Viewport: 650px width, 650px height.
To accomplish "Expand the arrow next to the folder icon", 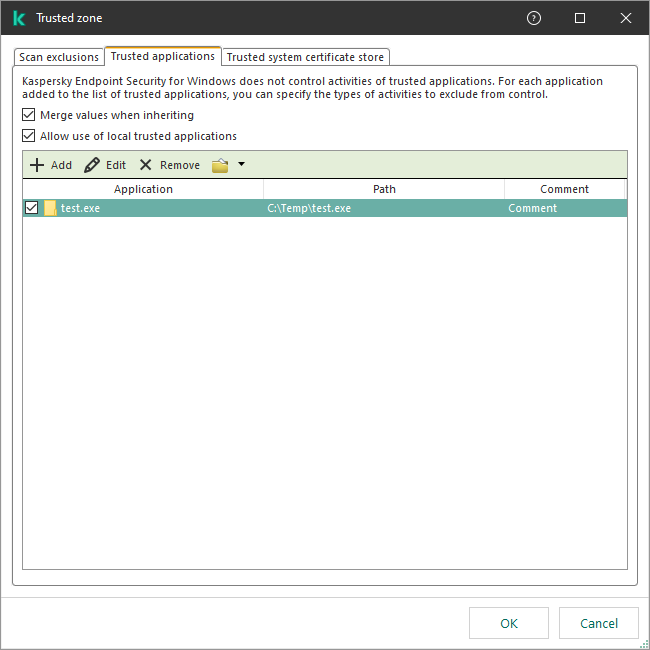I will click(241, 164).
